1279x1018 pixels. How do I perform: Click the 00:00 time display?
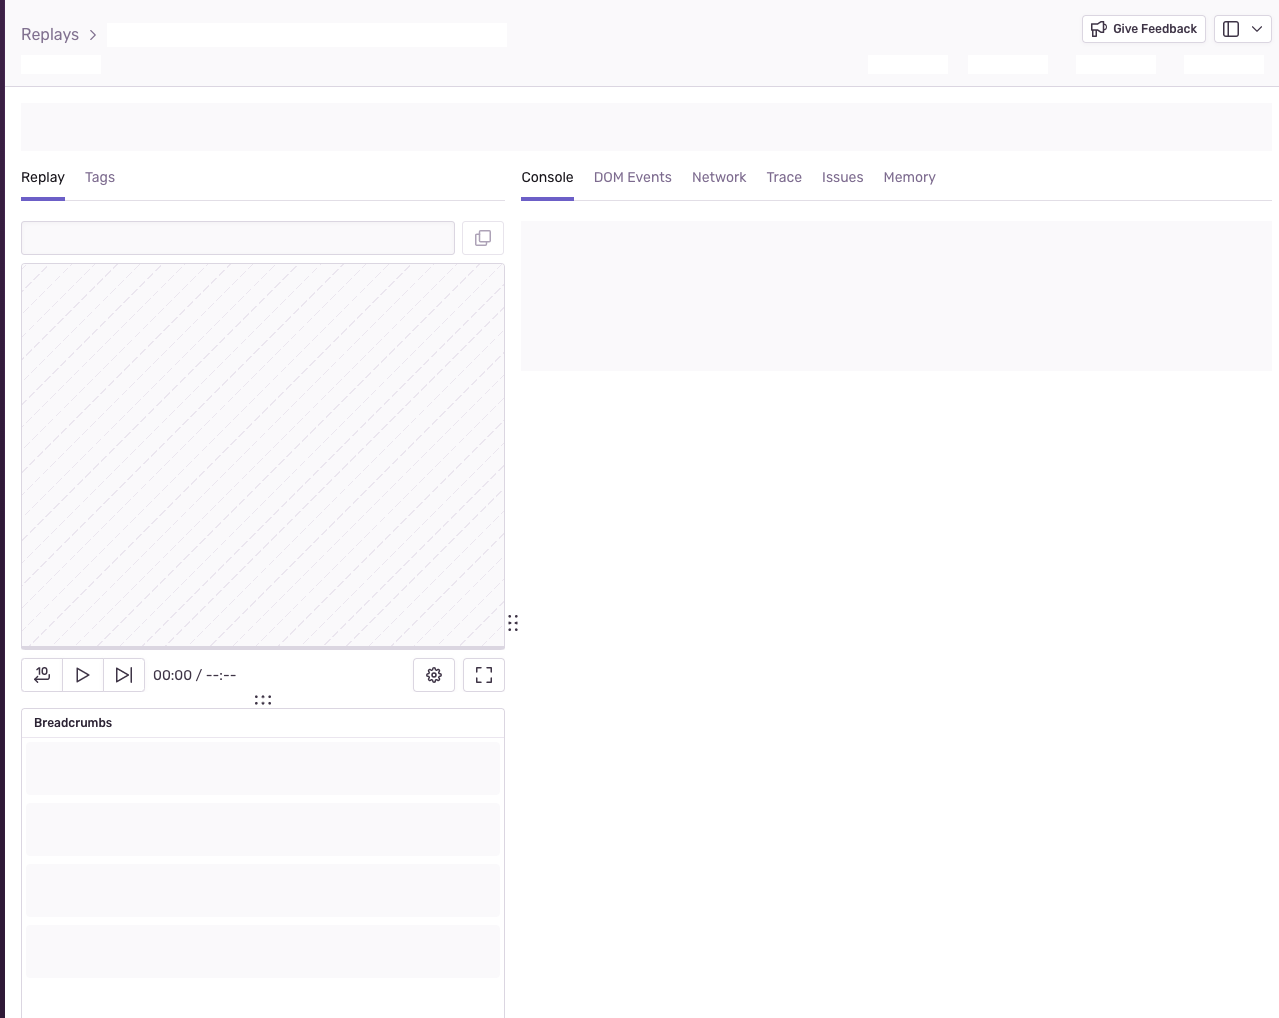(x=172, y=675)
